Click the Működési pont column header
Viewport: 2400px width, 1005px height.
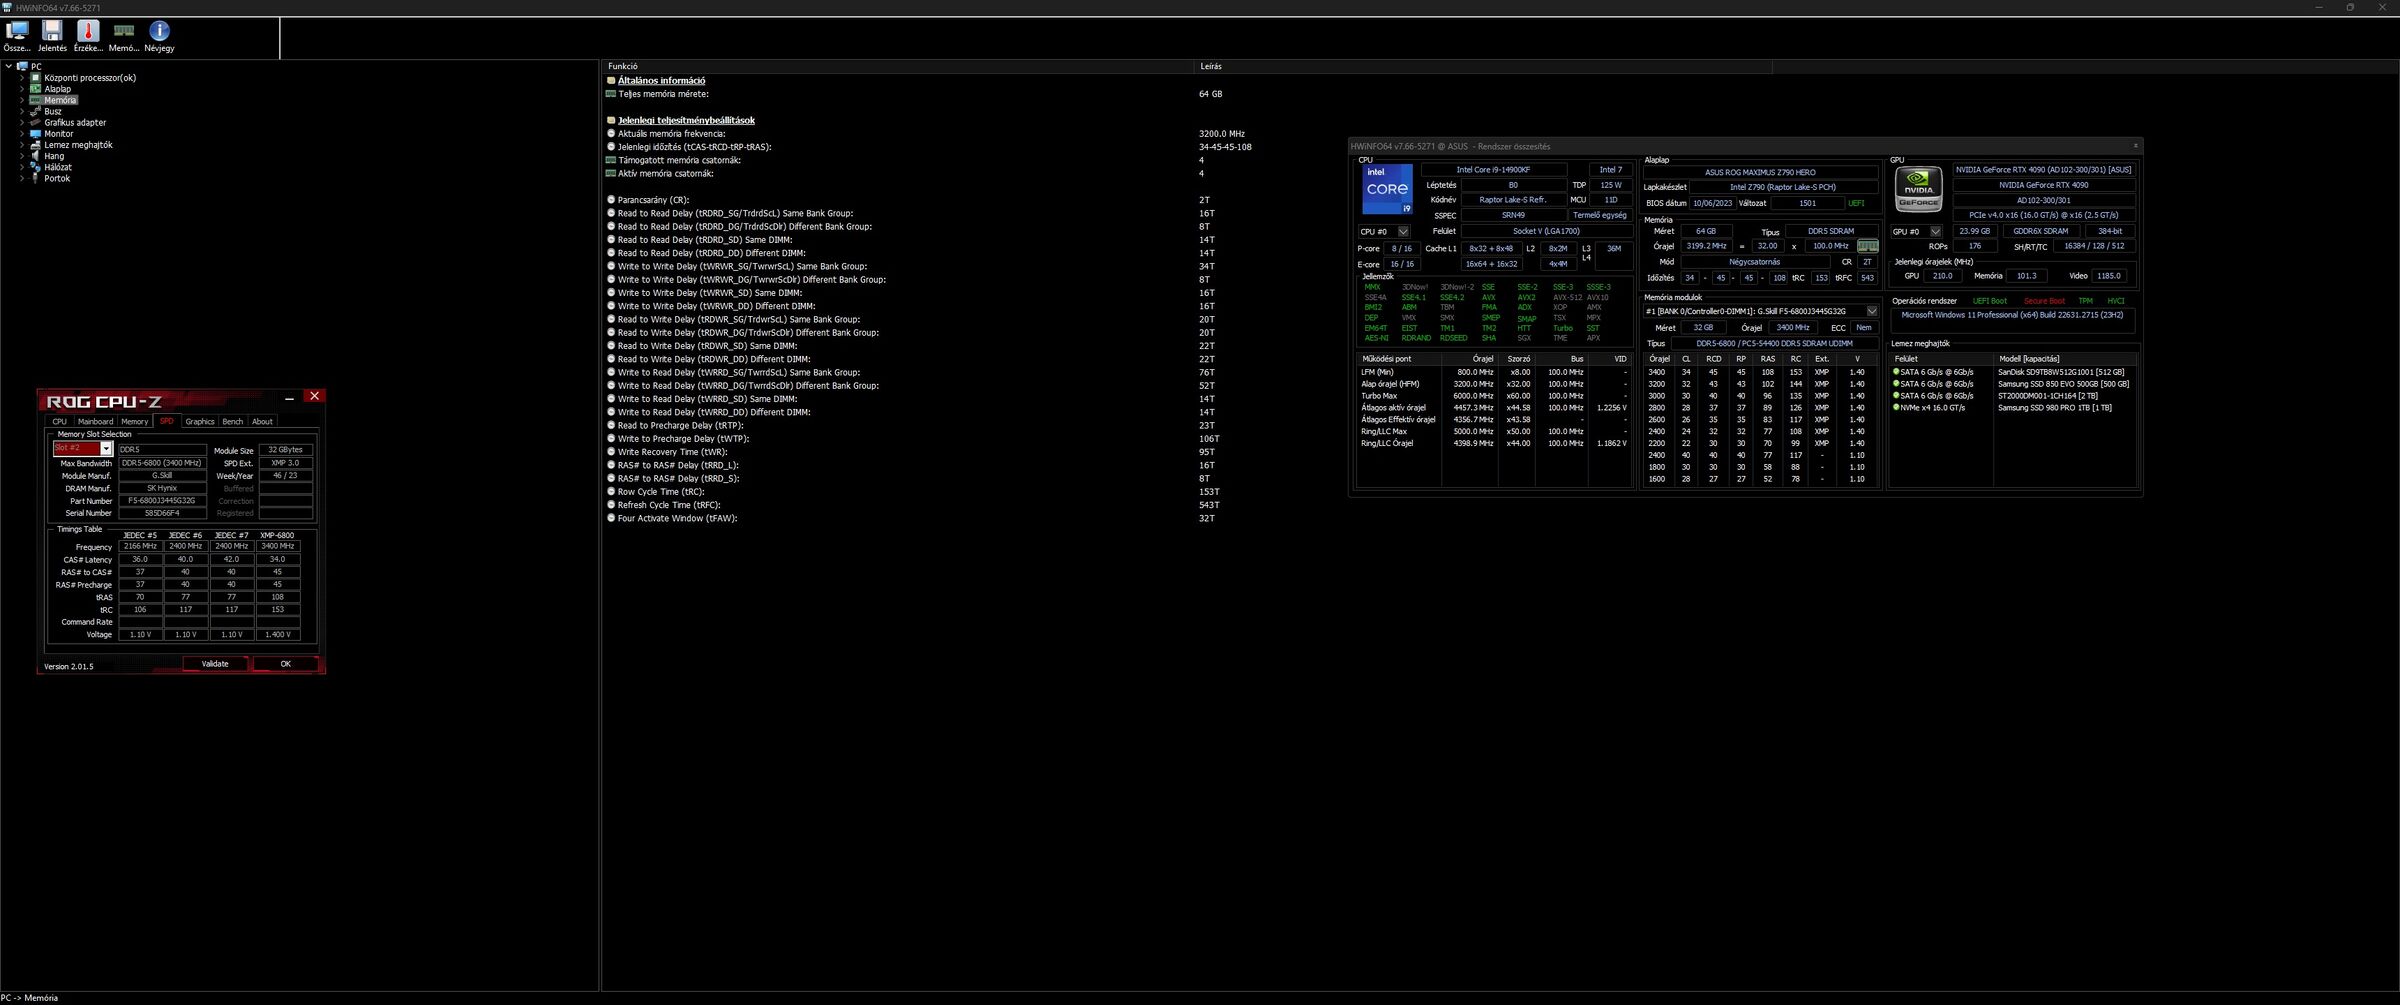(x=1398, y=359)
